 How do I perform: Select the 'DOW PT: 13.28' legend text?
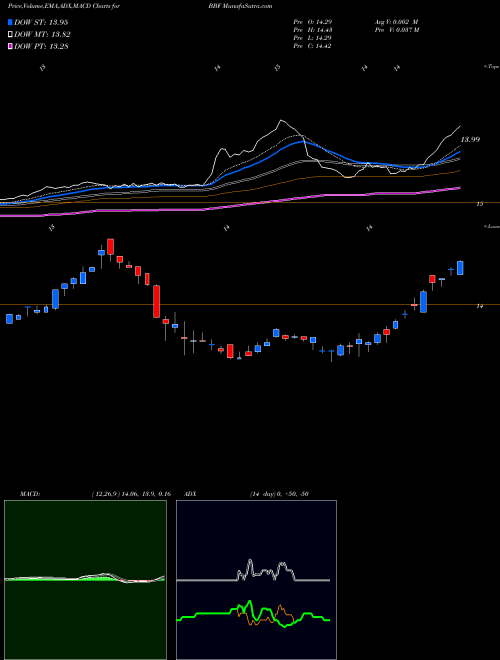[x=41, y=46]
